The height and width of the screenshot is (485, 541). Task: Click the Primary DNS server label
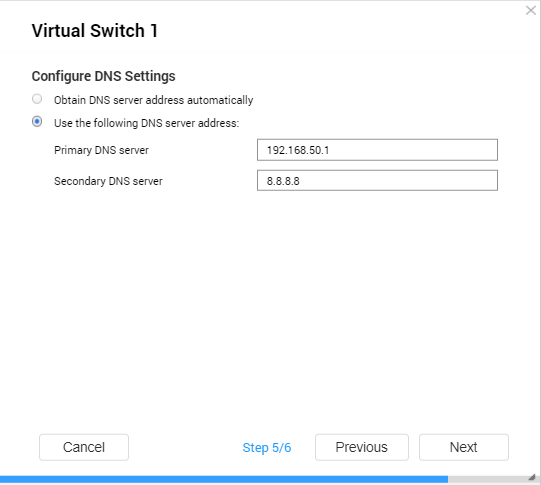point(101,150)
